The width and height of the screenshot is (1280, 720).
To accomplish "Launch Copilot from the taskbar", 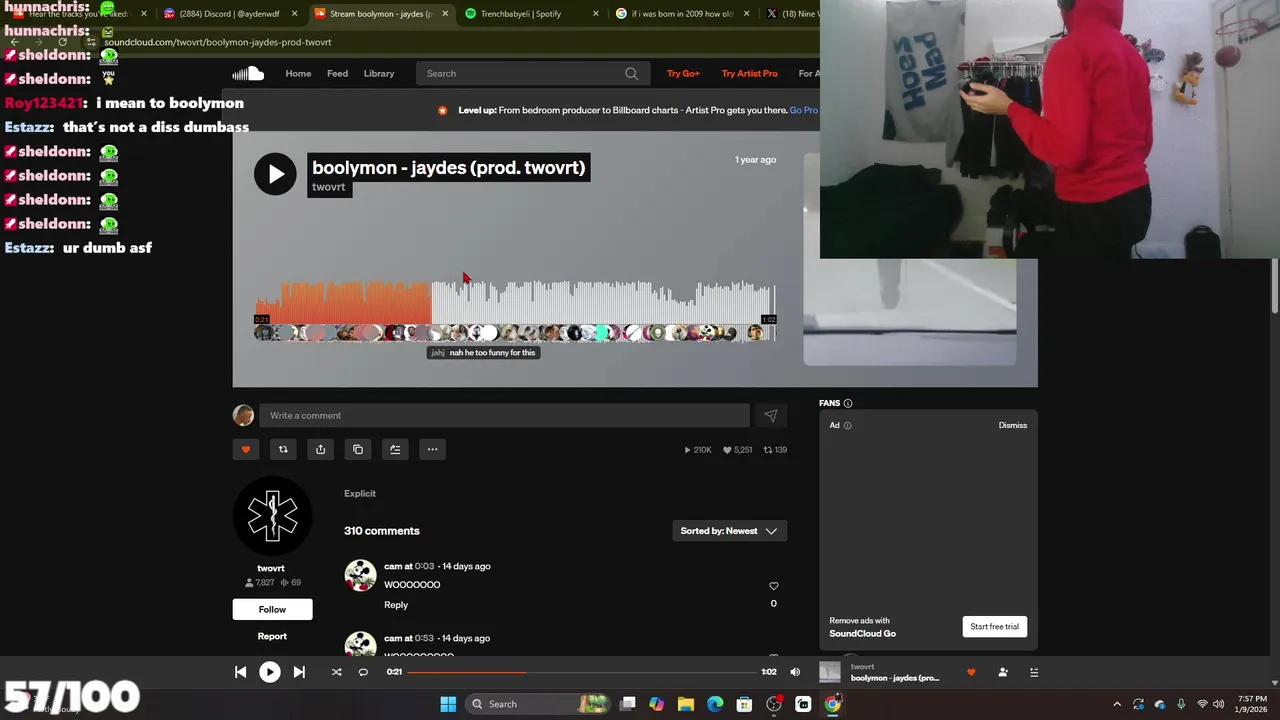I will coord(656,704).
